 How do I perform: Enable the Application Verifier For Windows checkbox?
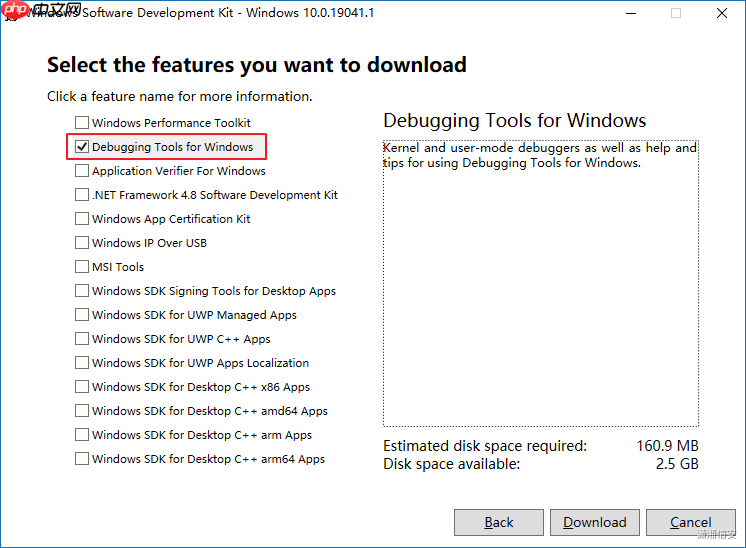coord(82,170)
